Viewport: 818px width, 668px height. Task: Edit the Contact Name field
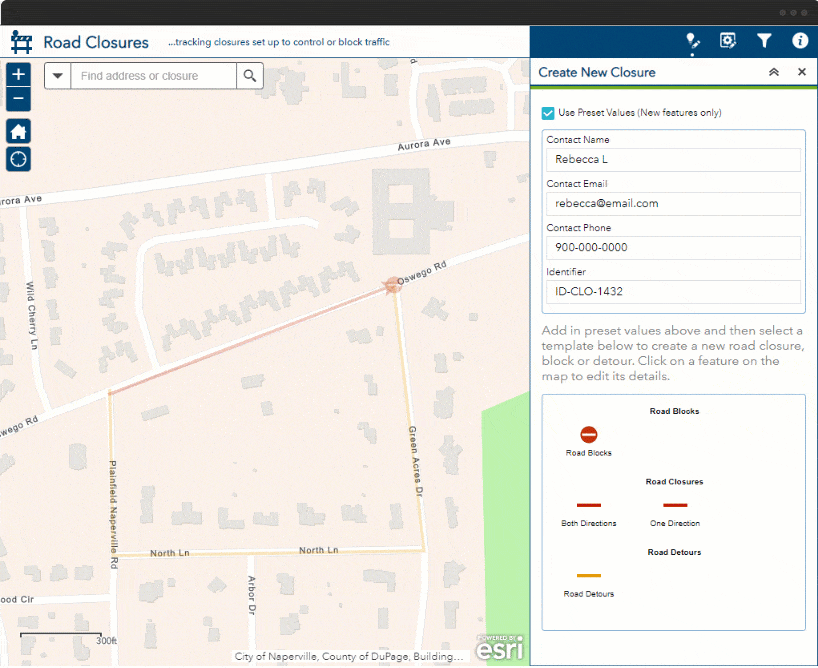[673, 160]
